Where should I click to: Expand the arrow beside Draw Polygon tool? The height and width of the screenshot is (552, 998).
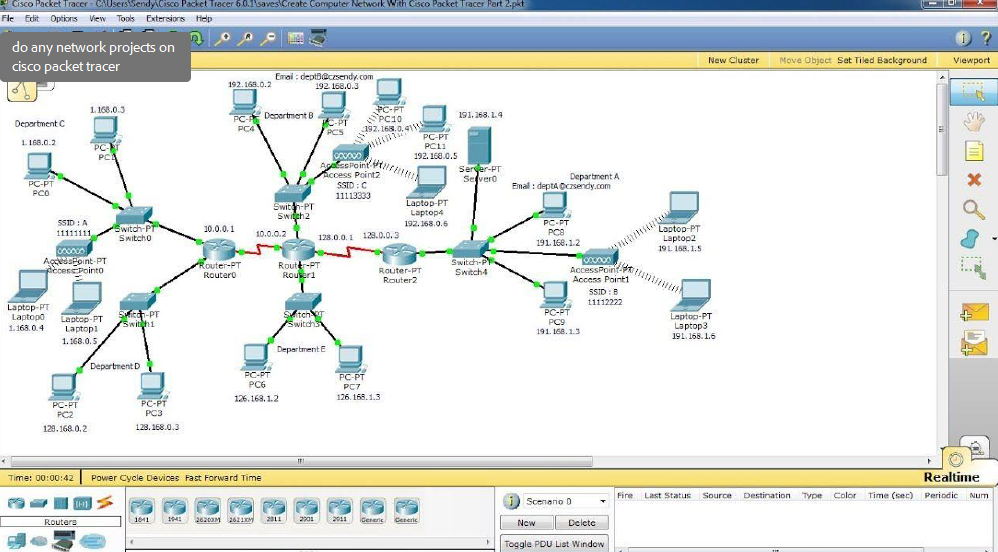(994, 239)
